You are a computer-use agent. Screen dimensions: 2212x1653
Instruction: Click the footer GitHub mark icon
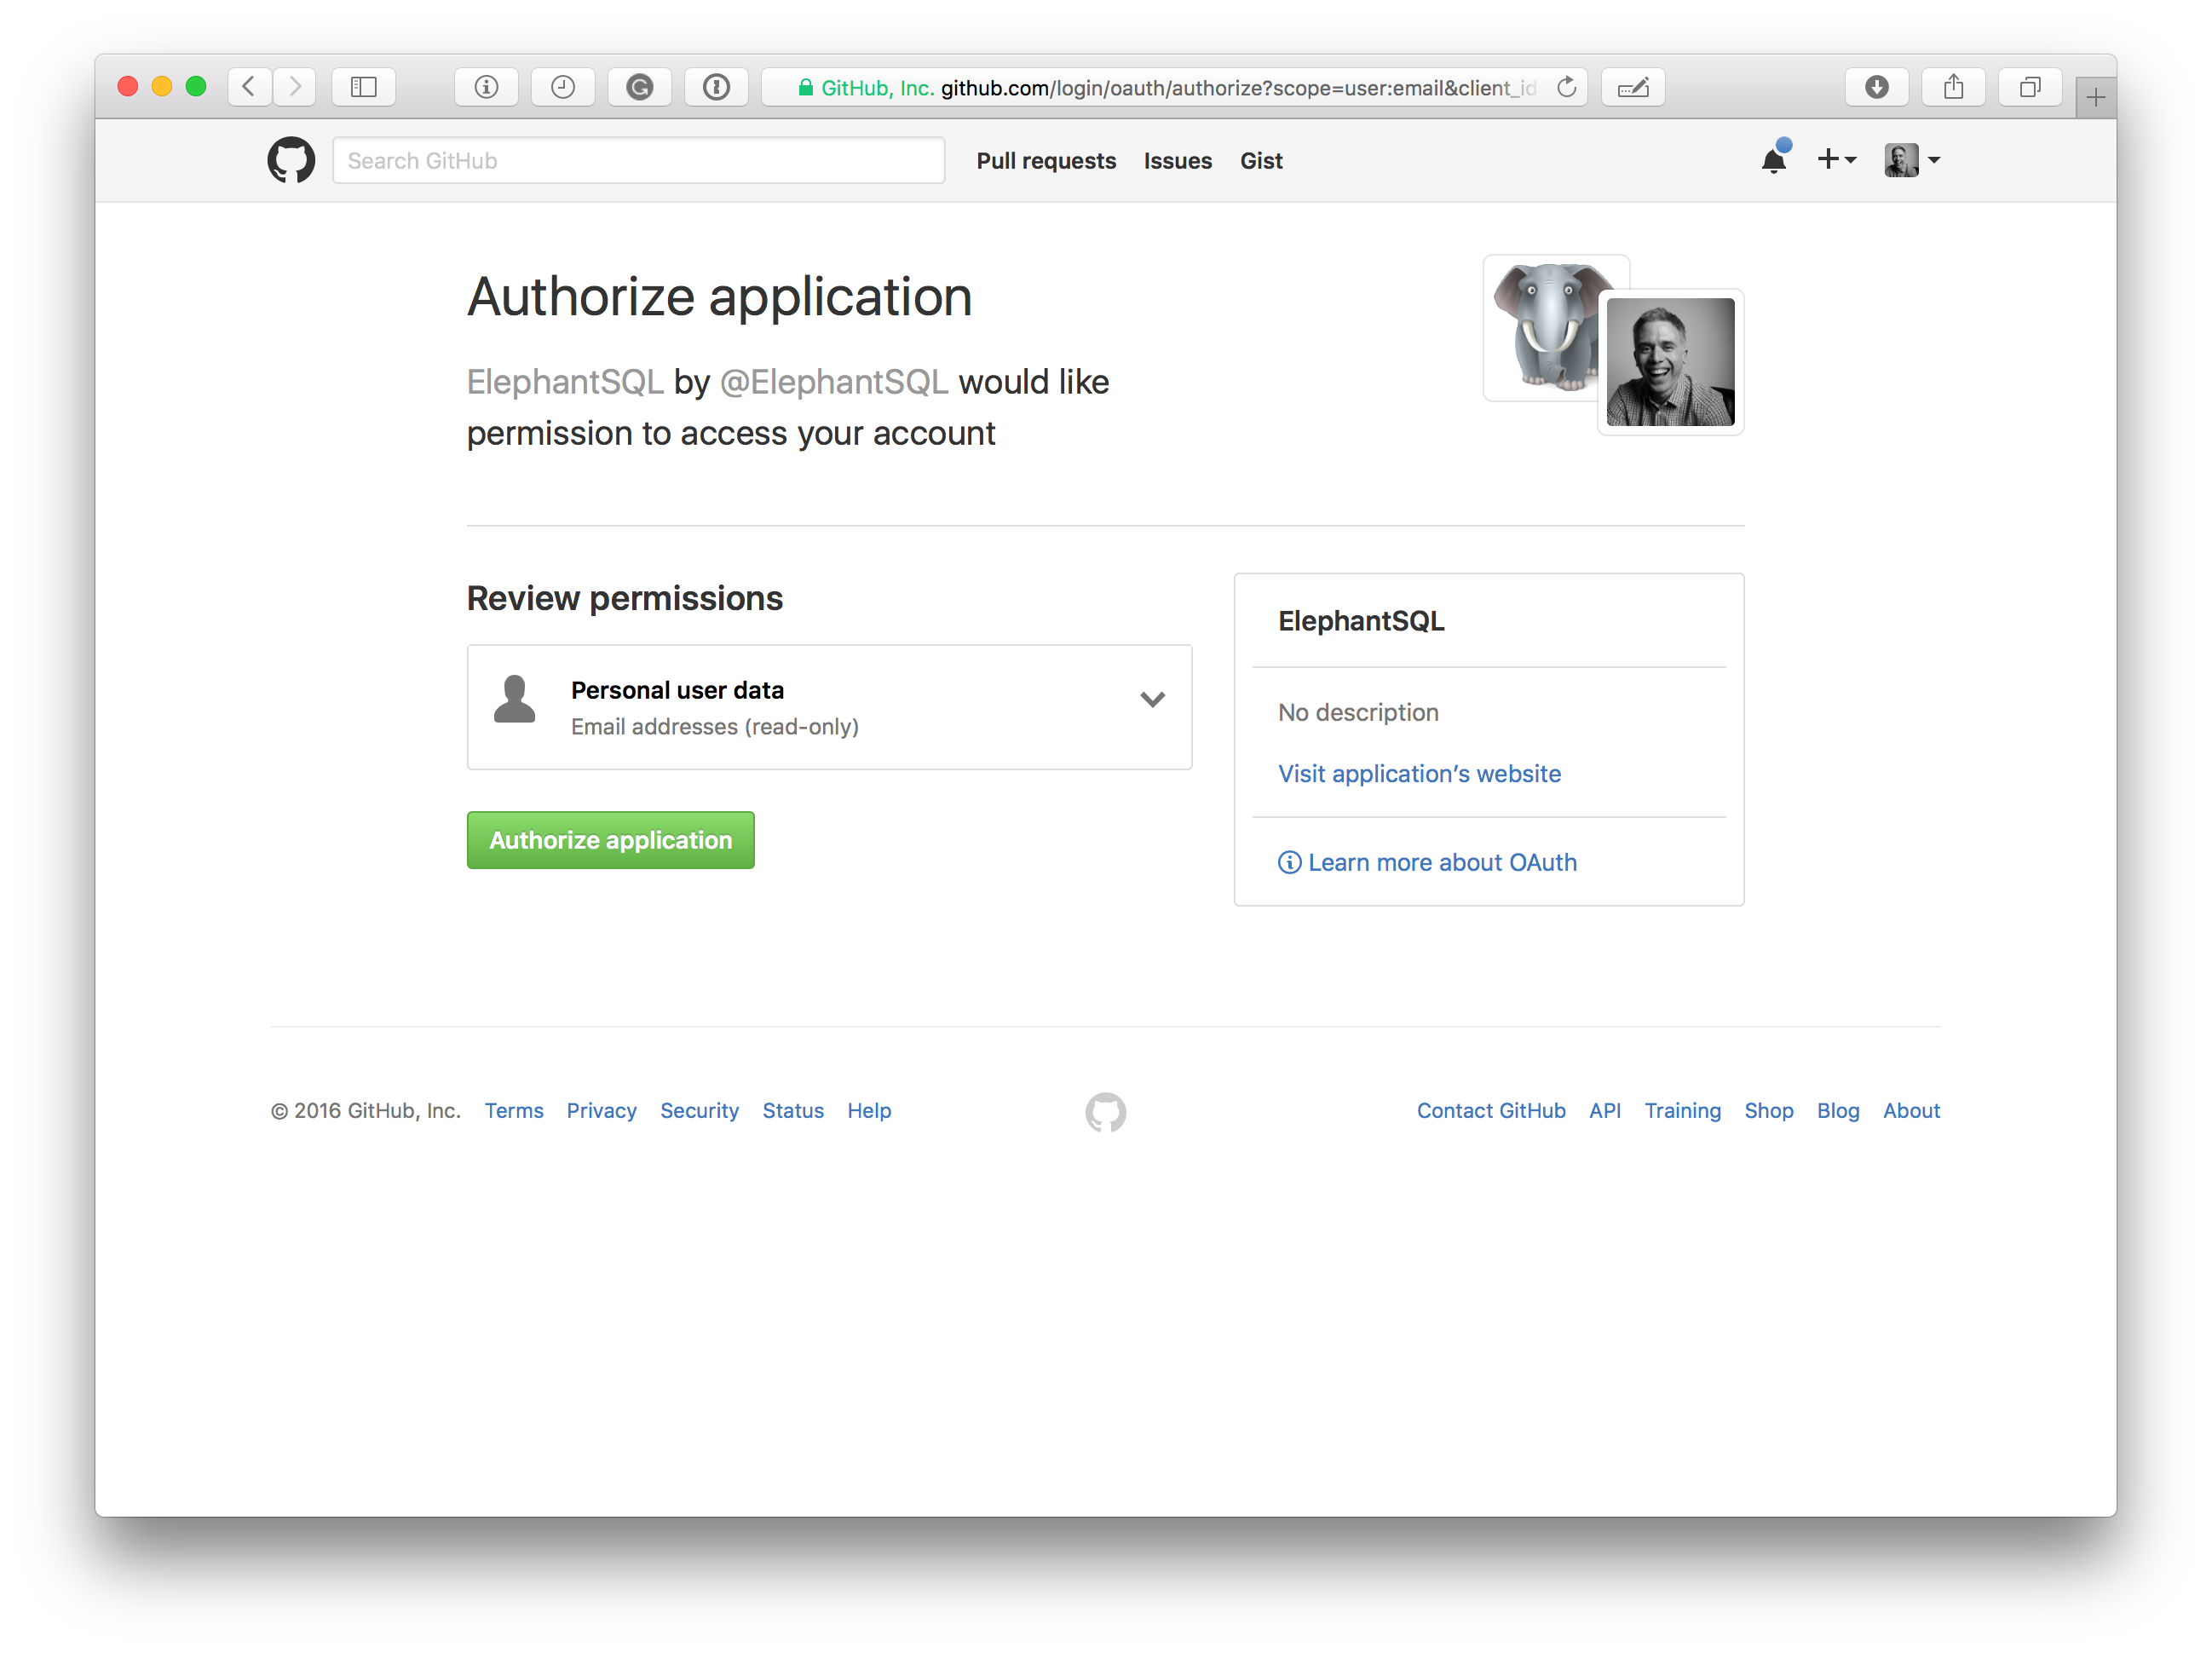(1106, 1112)
